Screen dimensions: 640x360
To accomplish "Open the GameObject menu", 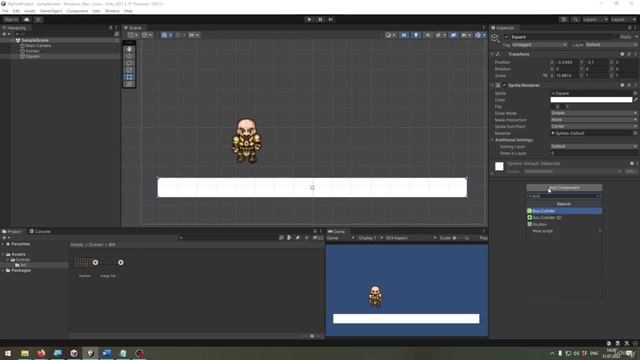I will coord(51,11).
